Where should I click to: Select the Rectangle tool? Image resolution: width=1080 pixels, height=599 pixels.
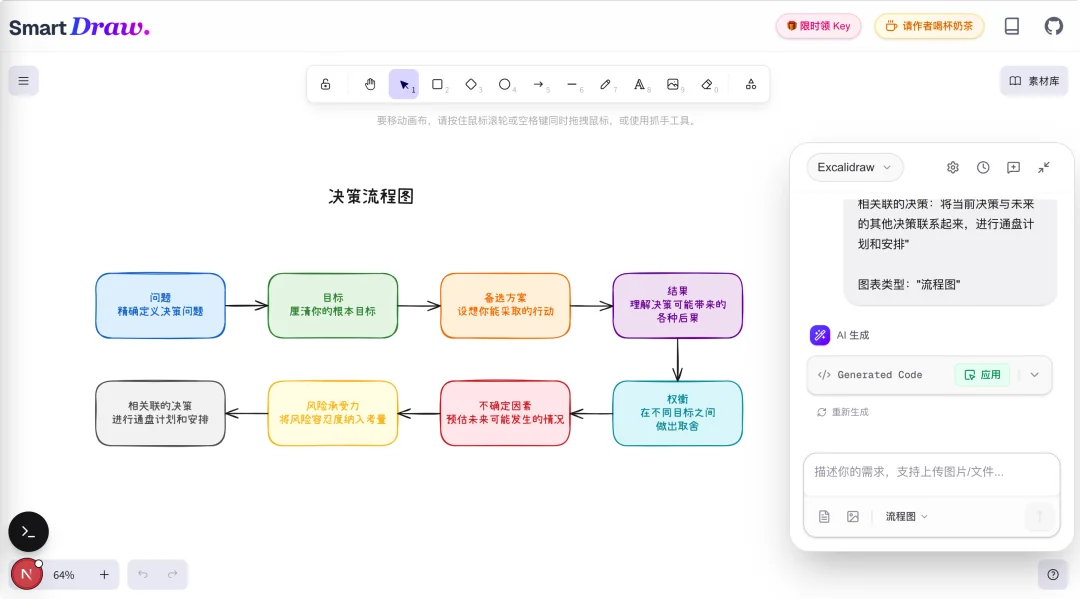[x=437, y=84]
